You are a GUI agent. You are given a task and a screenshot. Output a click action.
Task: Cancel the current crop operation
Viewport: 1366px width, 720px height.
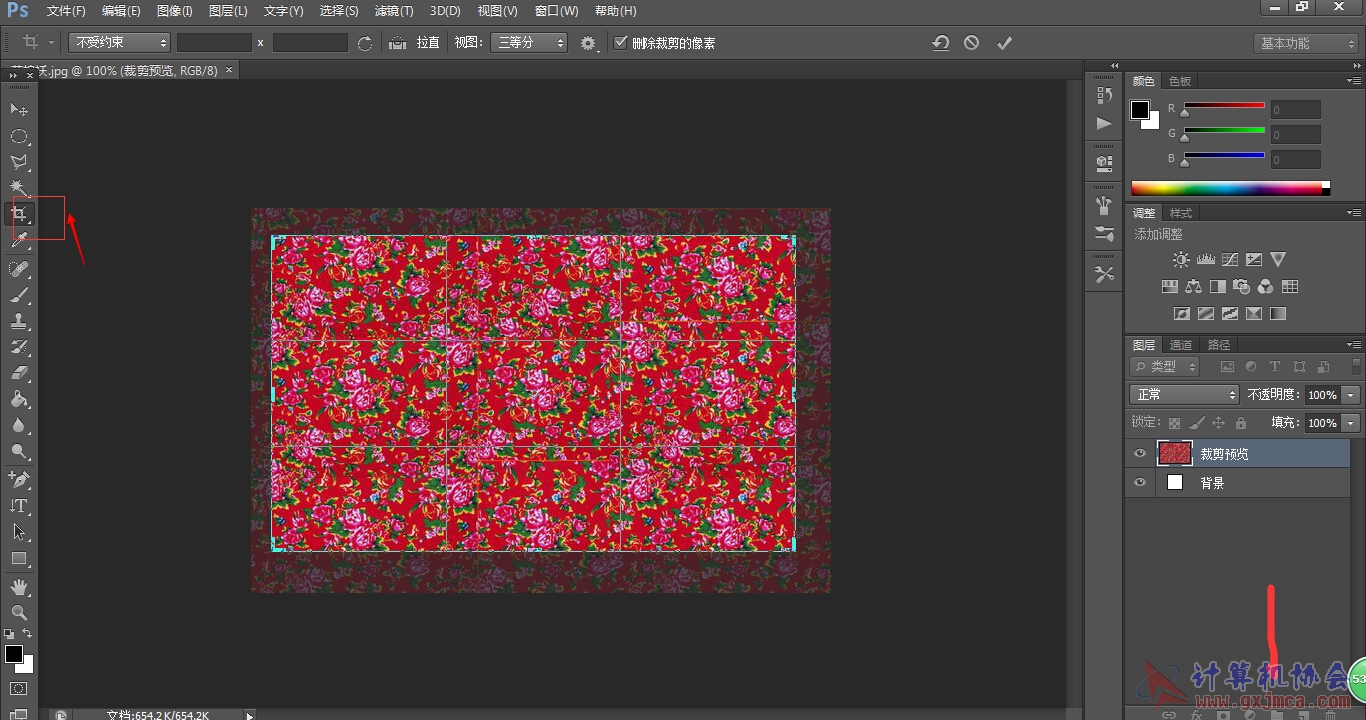(972, 43)
